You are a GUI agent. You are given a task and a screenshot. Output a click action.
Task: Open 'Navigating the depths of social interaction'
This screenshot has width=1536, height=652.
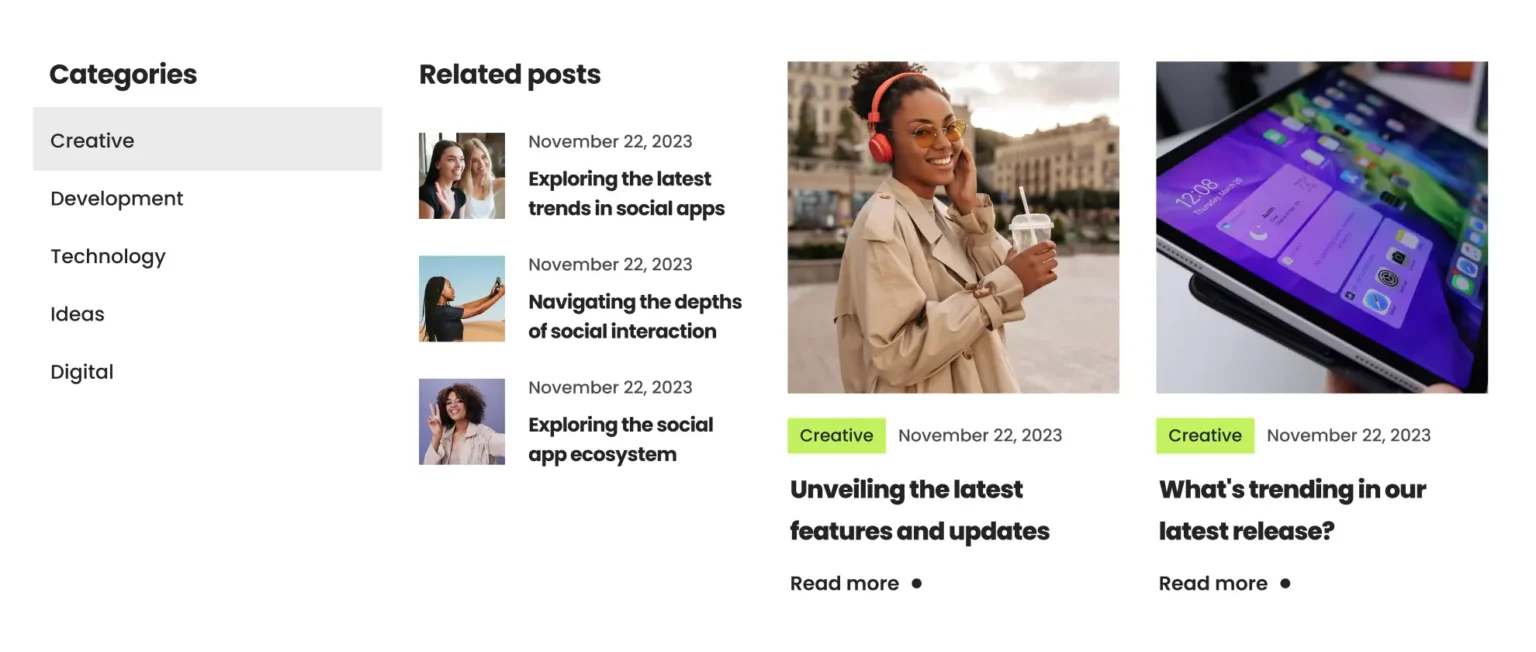tap(635, 316)
